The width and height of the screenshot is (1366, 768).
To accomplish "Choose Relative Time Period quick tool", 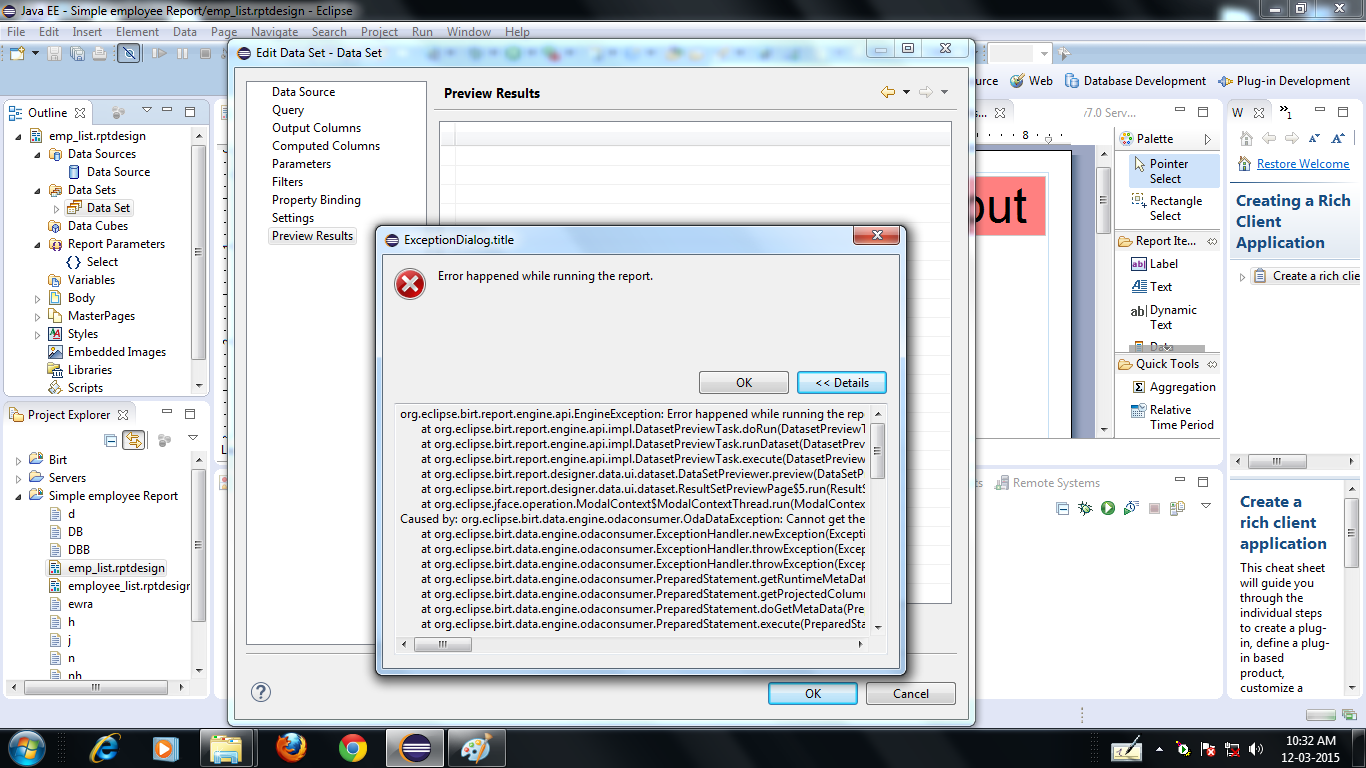I will click(x=1174, y=417).
